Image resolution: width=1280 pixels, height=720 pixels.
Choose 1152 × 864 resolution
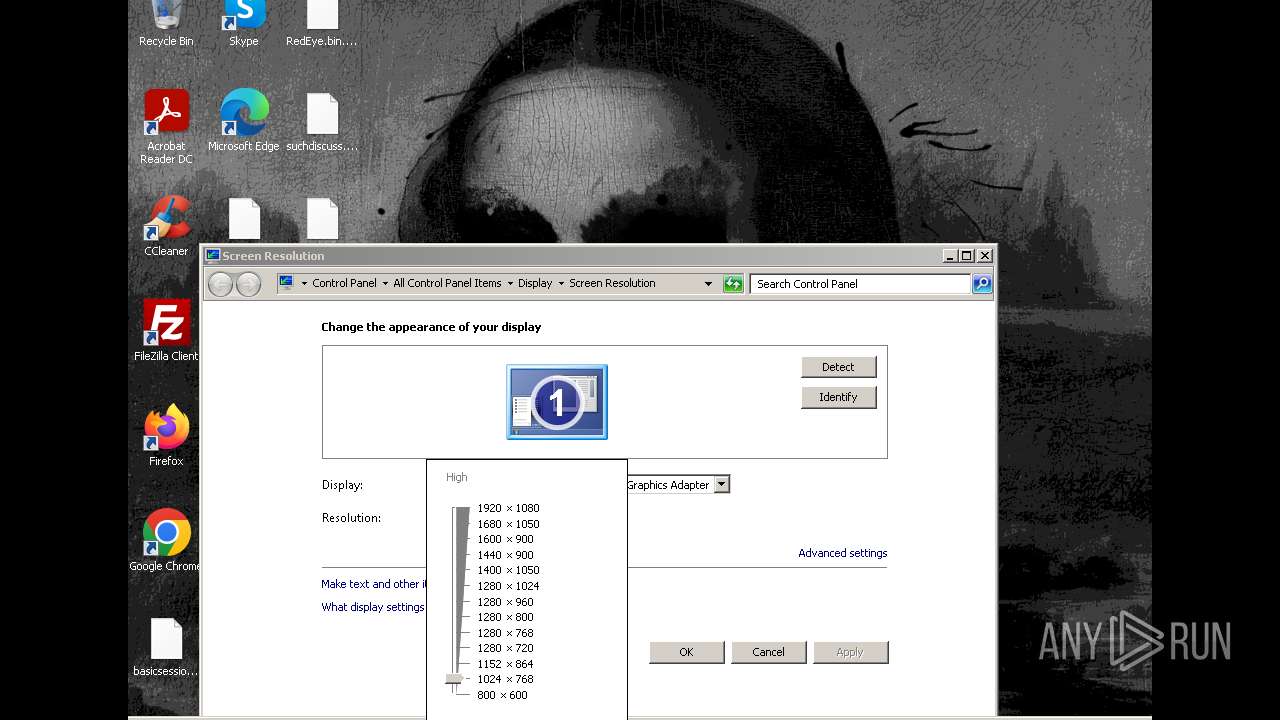[505, 664]
